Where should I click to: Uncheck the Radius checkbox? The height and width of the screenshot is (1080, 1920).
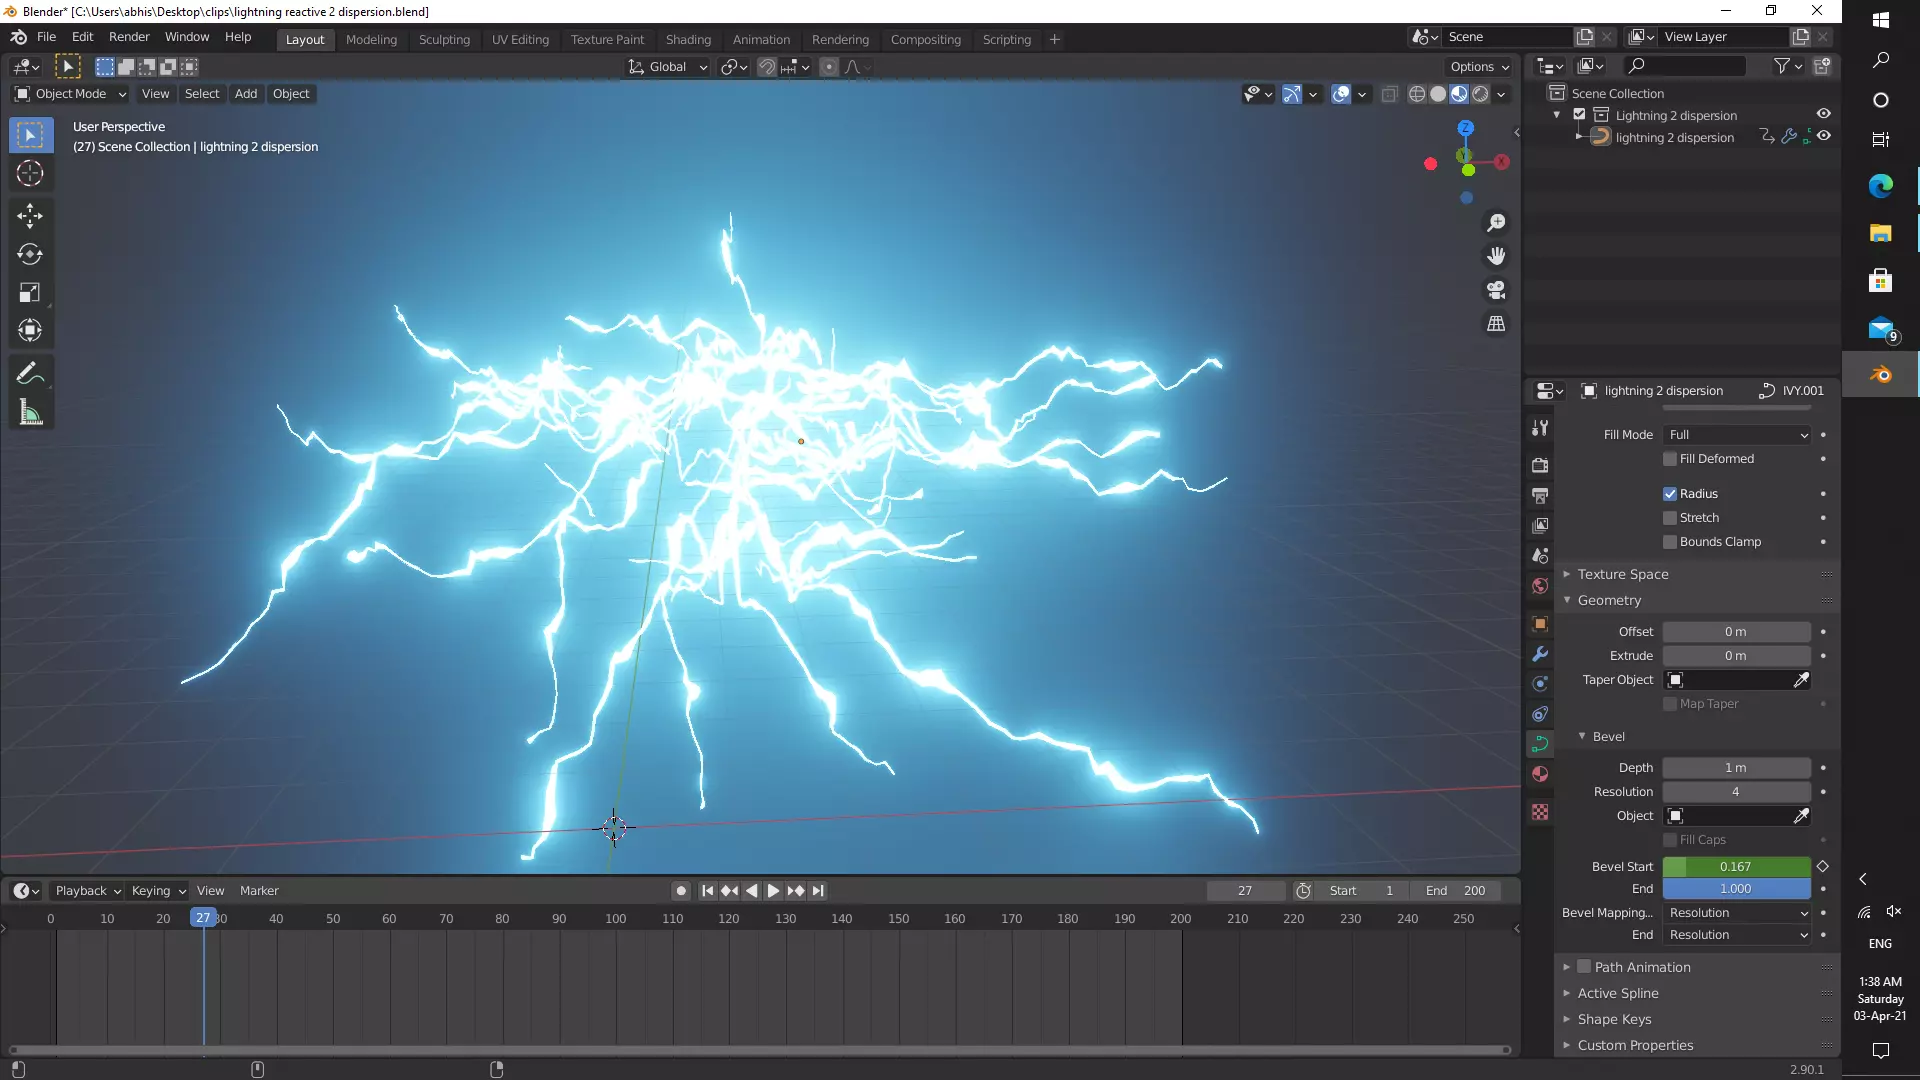(x=1670, y=494)
